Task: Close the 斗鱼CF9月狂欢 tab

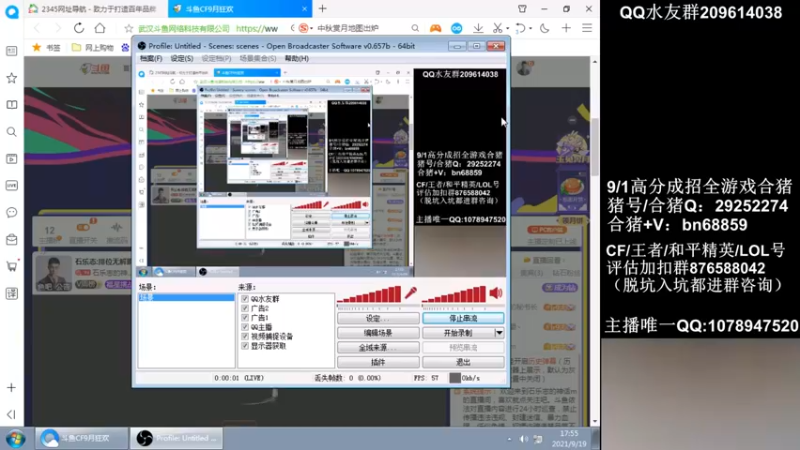Action: 305,9
